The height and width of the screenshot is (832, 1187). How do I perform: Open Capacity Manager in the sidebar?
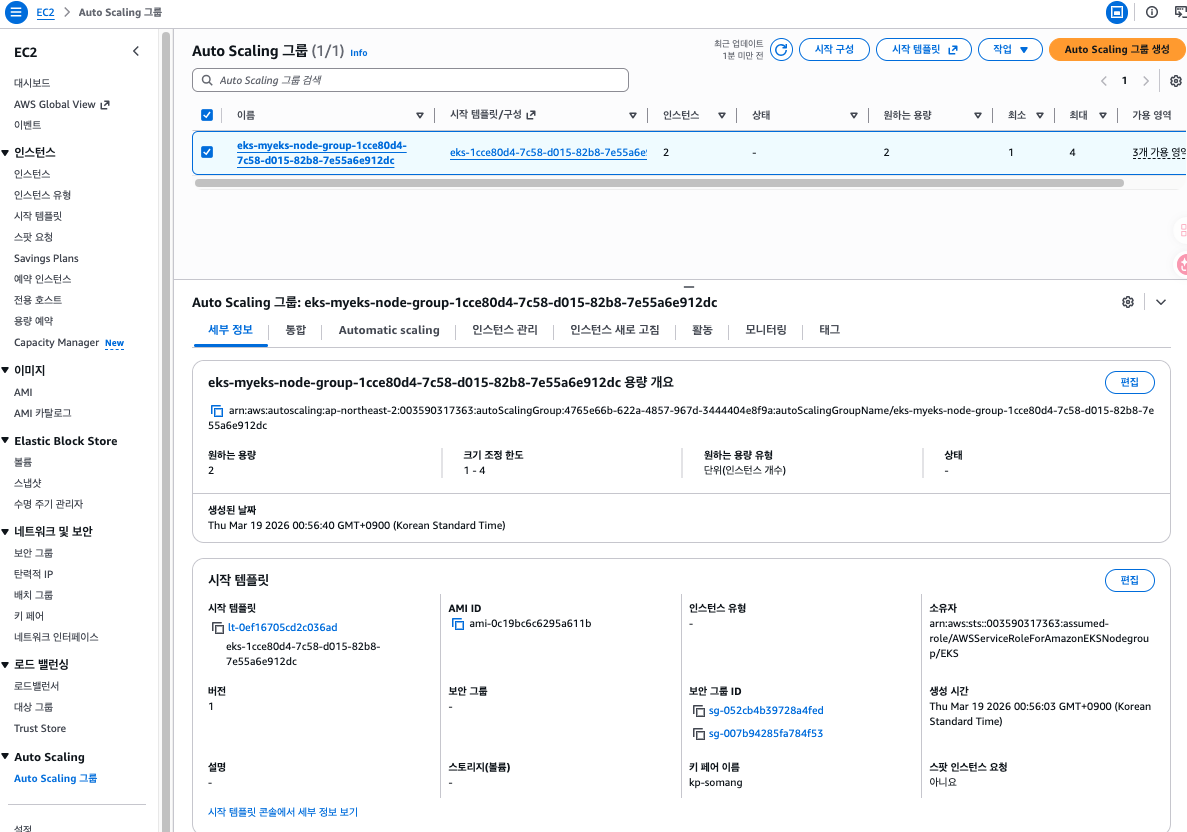57,343
